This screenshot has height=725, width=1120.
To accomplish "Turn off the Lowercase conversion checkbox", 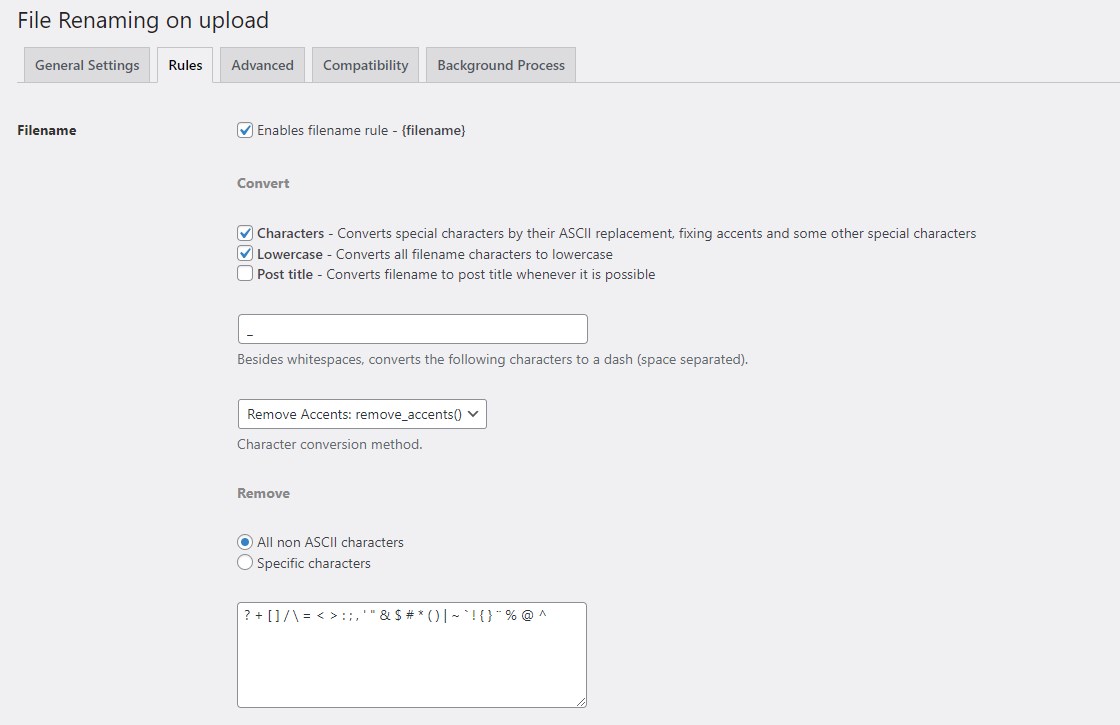I will (x=244, y=253).
